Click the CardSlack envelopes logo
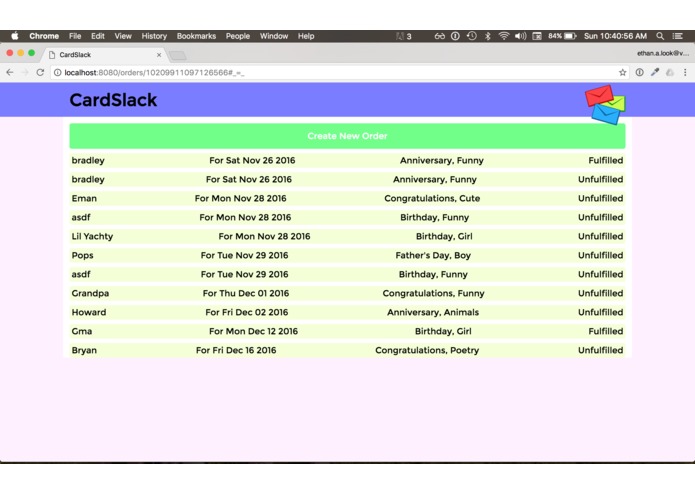 [x=605, y=105]
